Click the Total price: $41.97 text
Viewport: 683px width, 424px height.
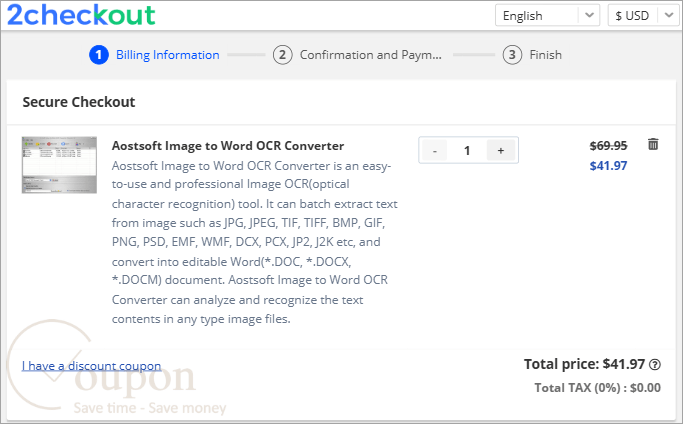(584, 364)
